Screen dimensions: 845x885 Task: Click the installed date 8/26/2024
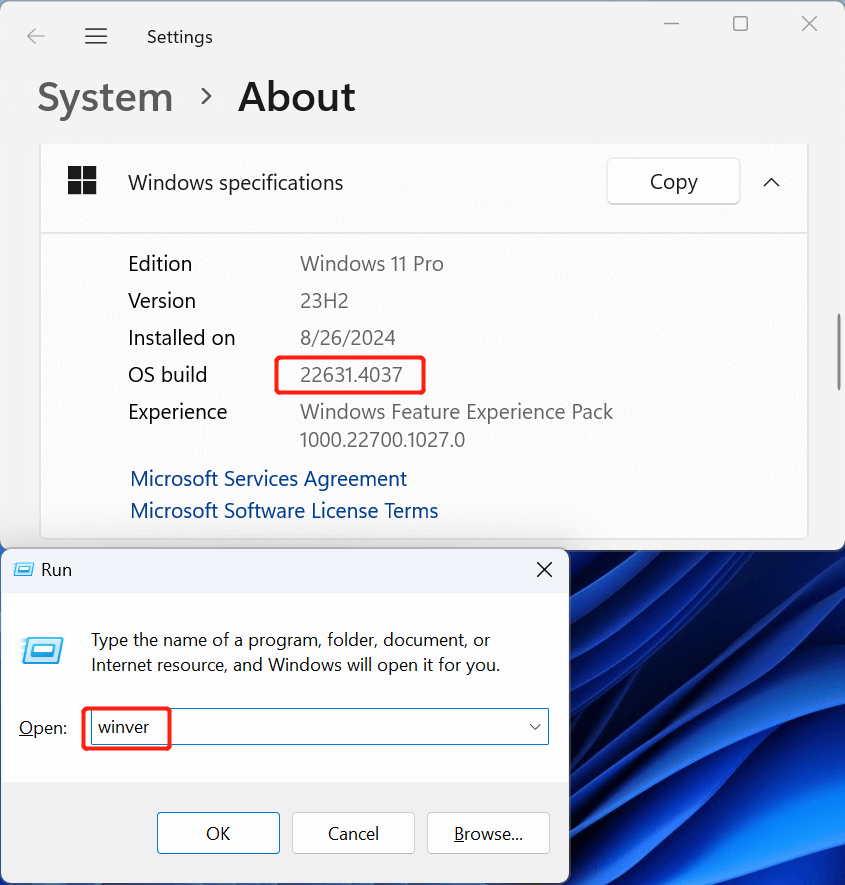click(x=347, y=338)
